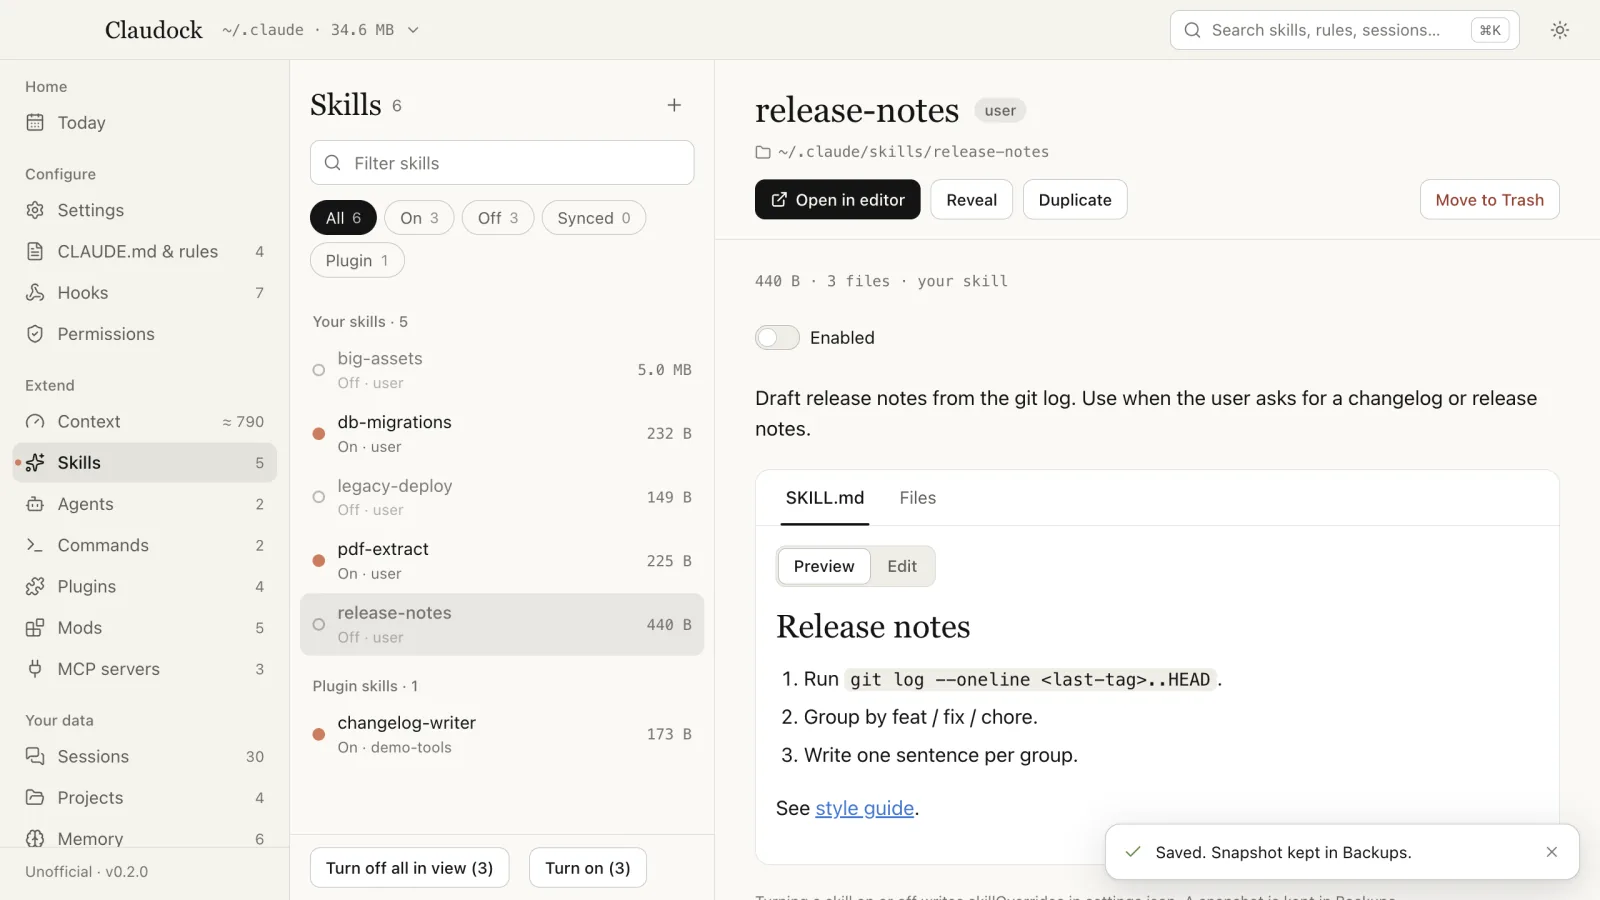
Task: Open the Permissions shield item
Action: coord(144,334)
